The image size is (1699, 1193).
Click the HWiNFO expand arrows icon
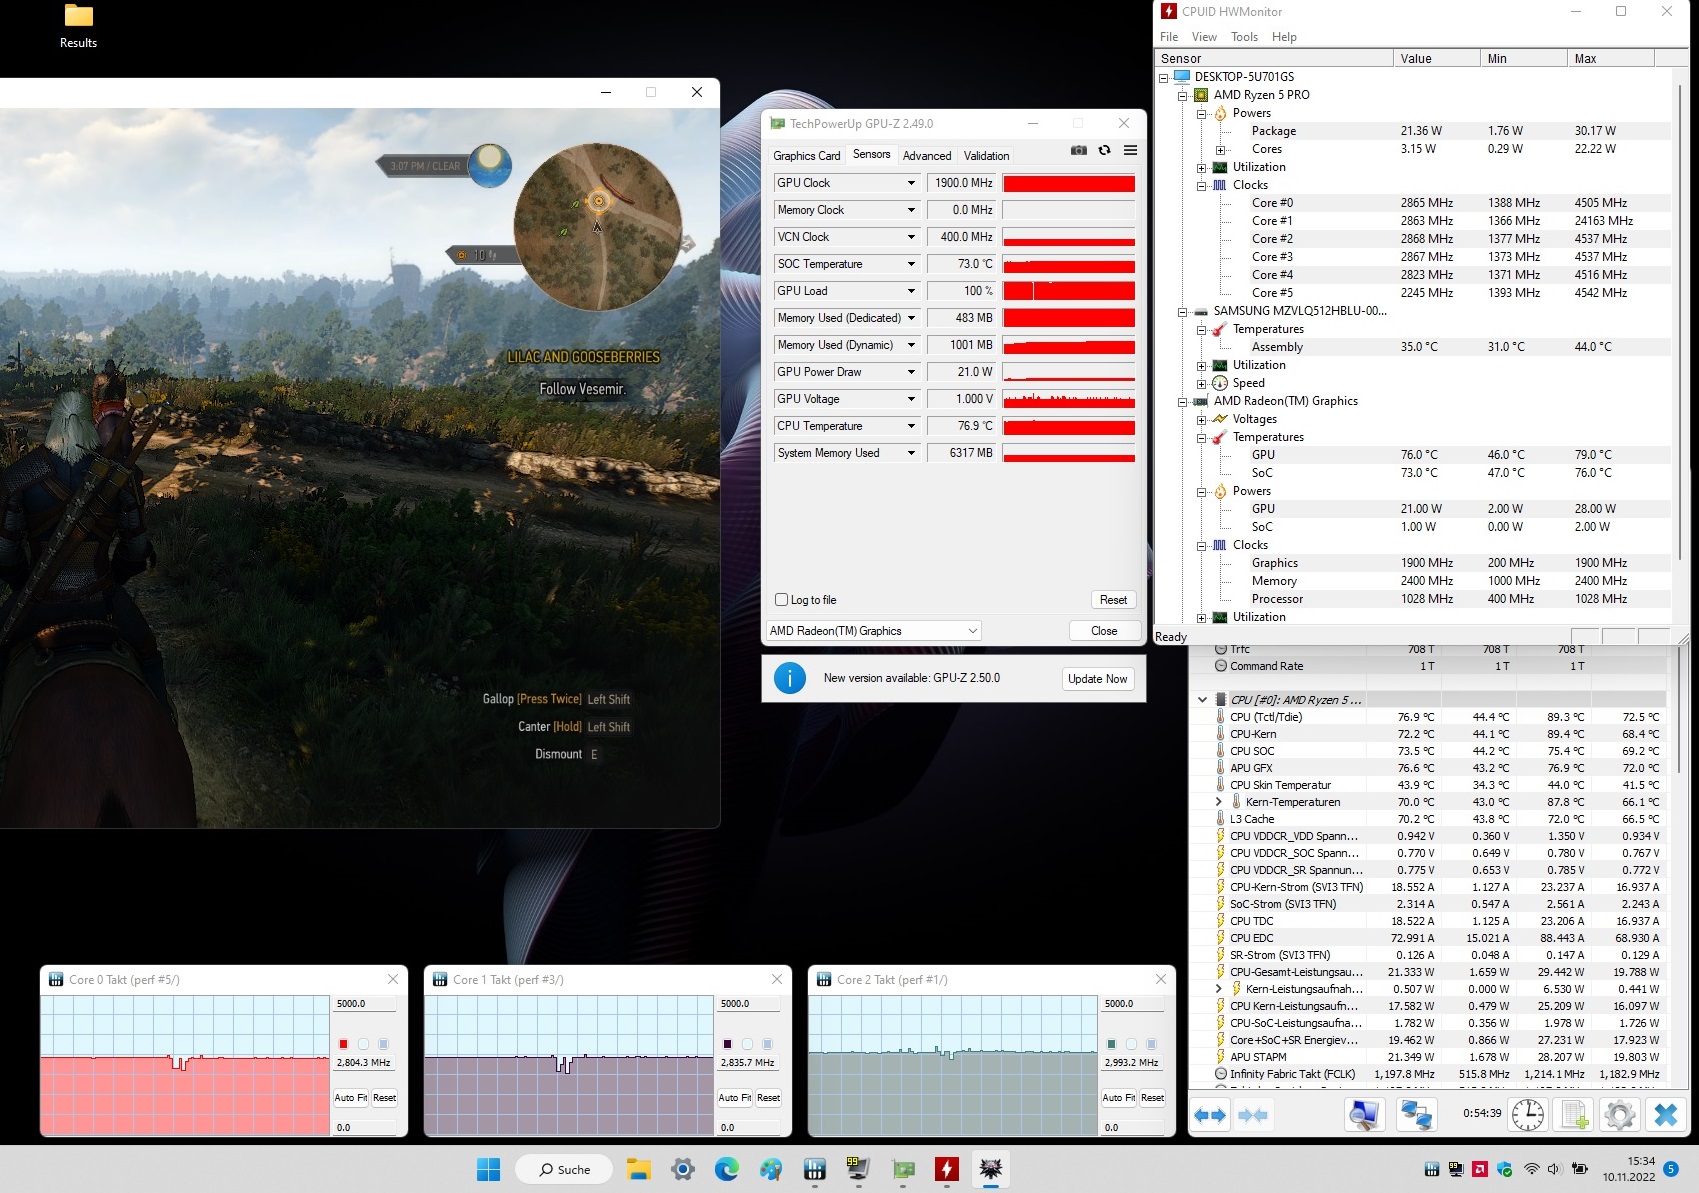coord(1210,1114)
